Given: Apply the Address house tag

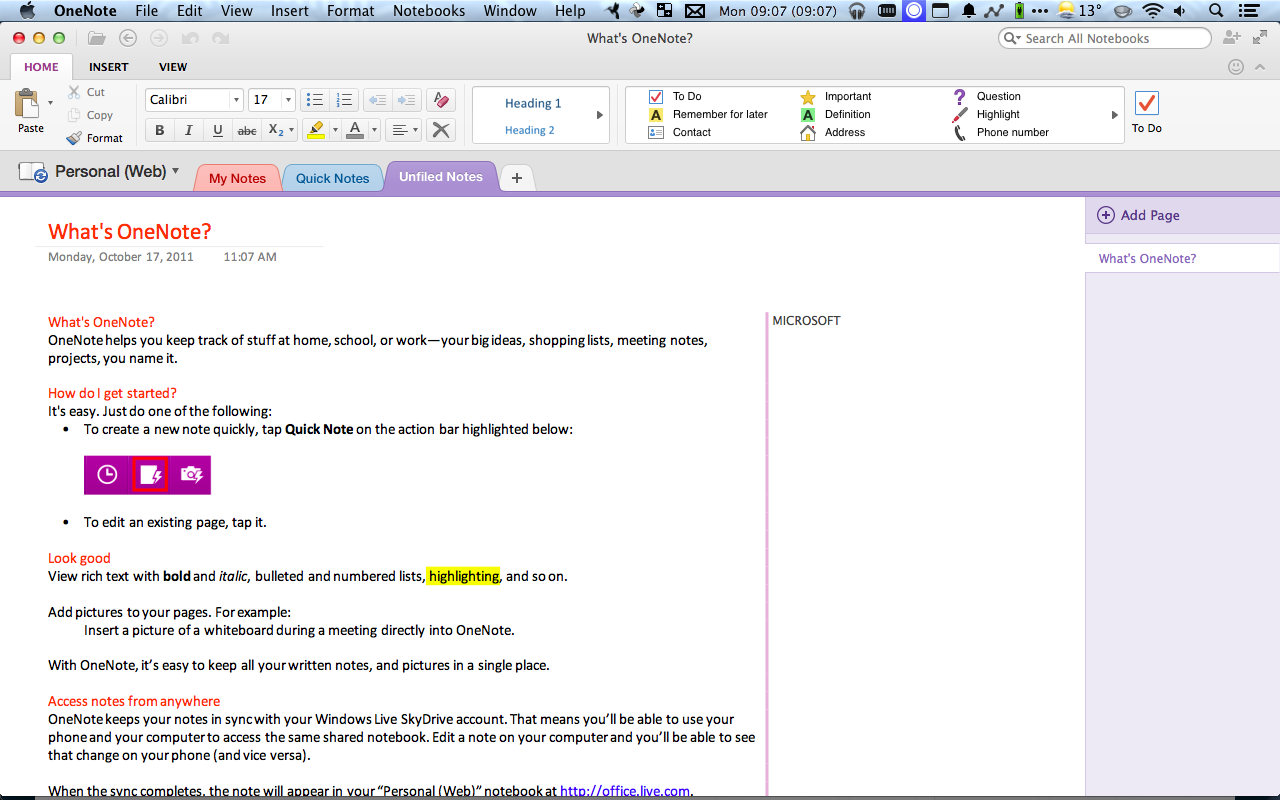Looking at the screenshot, I should 832,132.
